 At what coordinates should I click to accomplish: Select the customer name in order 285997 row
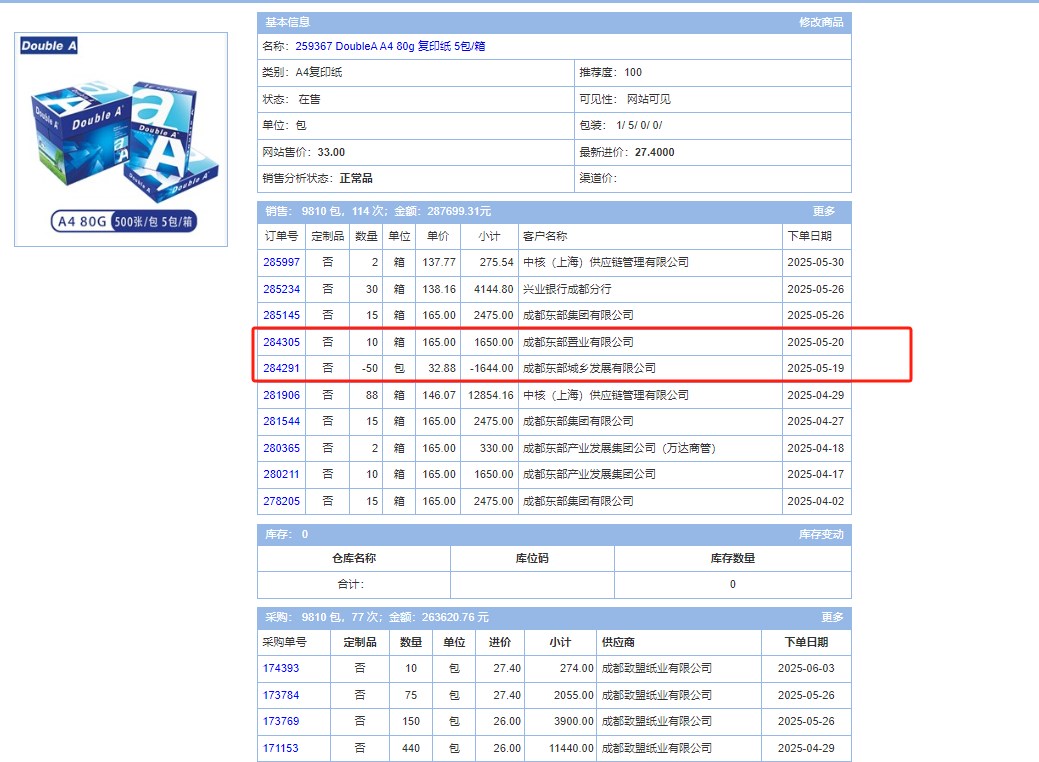(606, 262)
